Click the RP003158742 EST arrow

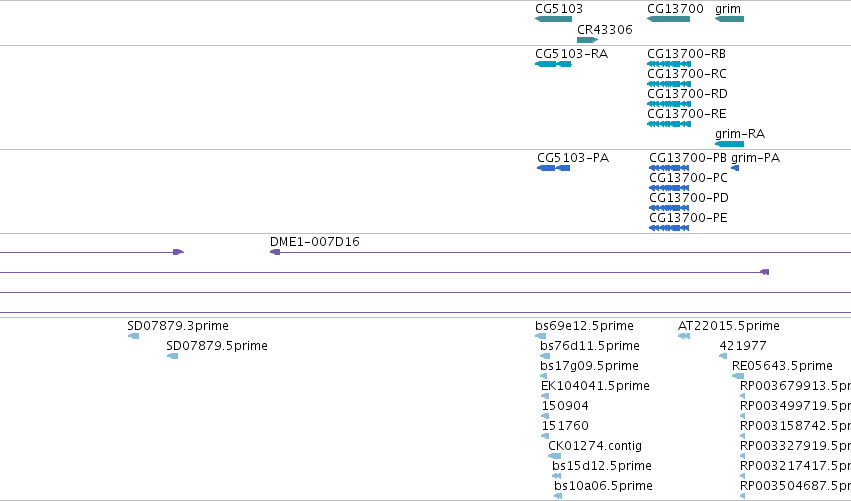pos(742,436)
